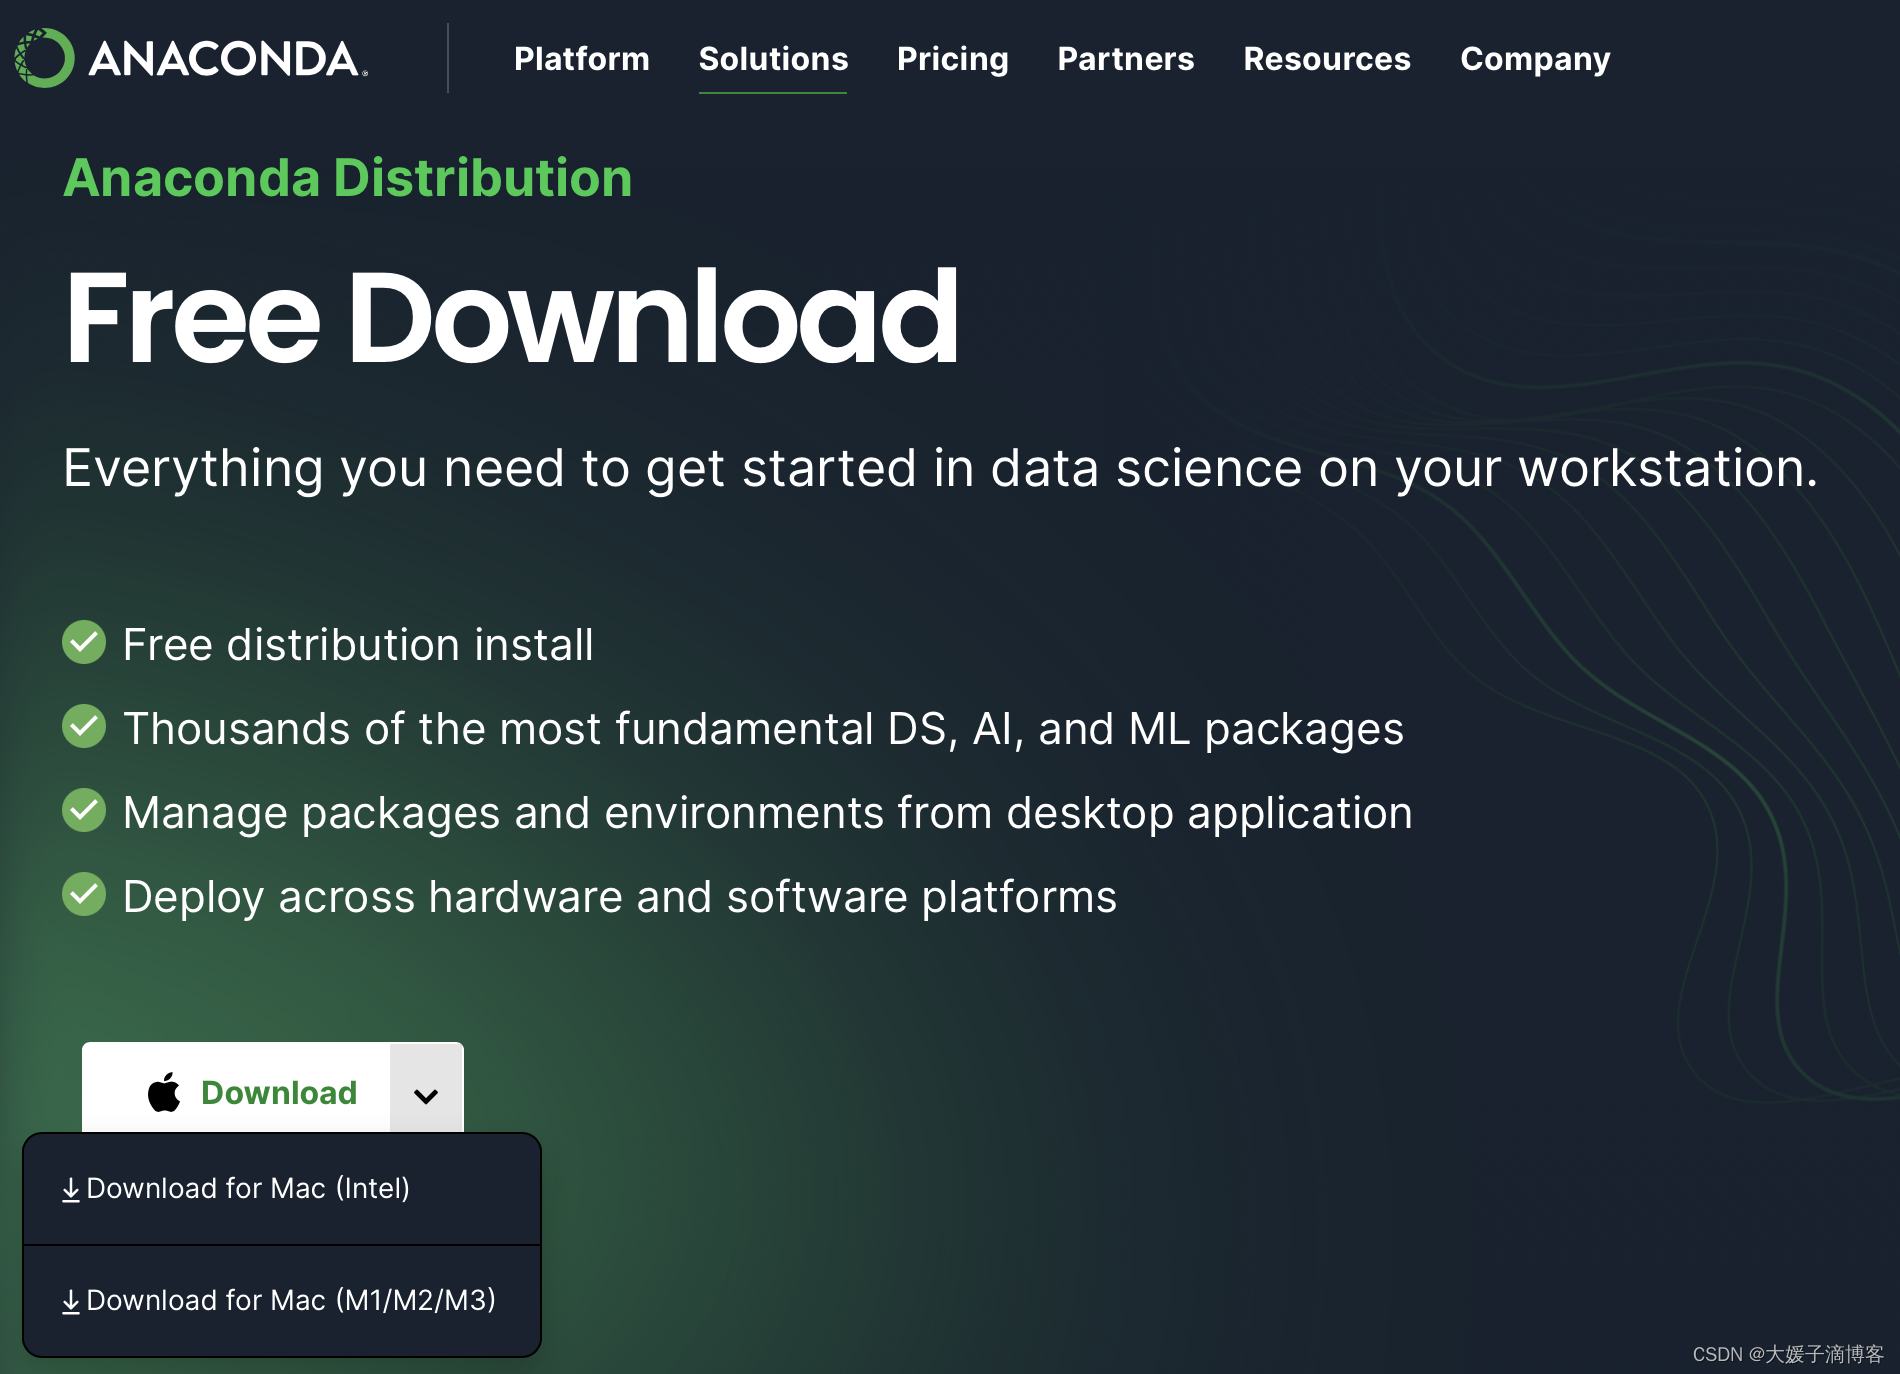Image resolution: width=1900 pixels, height=1374 pixels.
Task: Click the Apple Download button
Action: [236, 1088]
